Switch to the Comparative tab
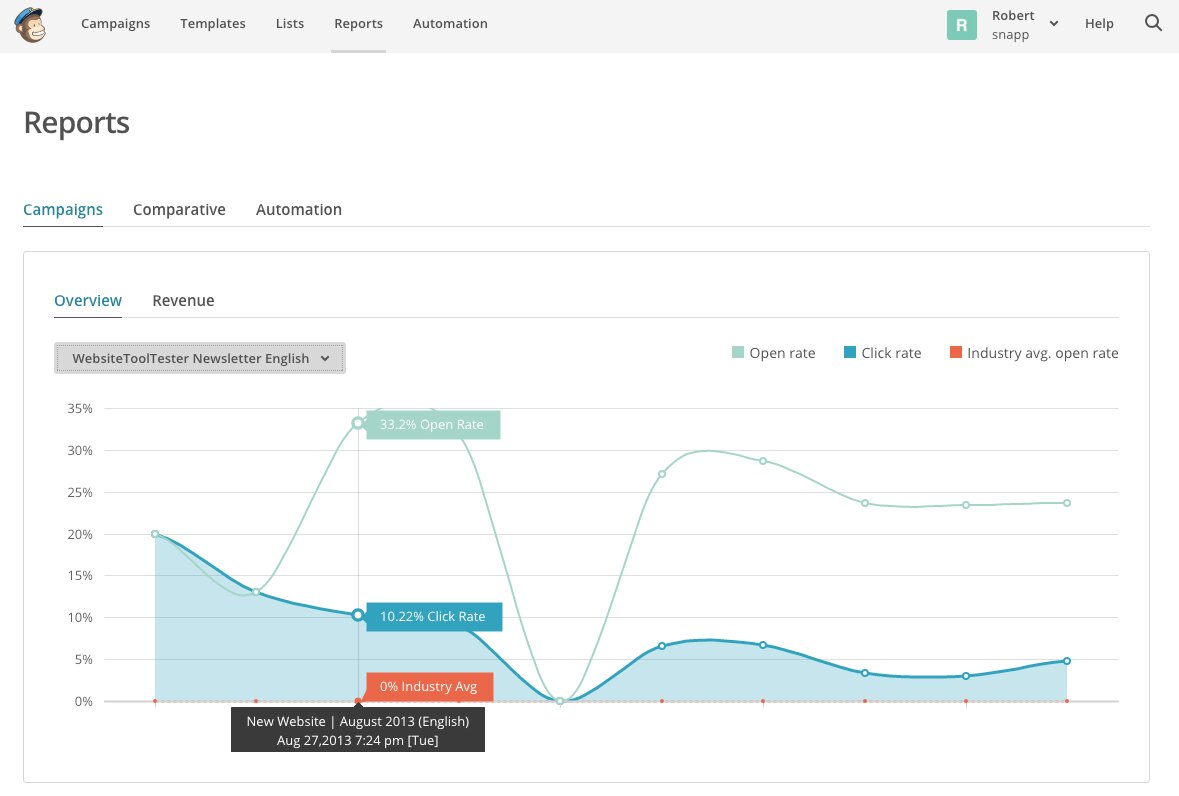Screen dimensions: 1179x796 point(179,209)
